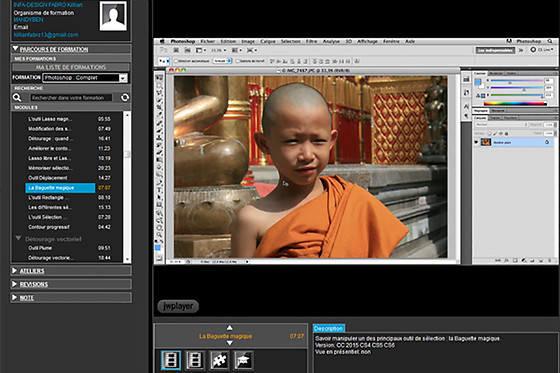Screen dimensions: 560x373
Task: Click the killianfabro13 email address link
Action: pos(46,35)
